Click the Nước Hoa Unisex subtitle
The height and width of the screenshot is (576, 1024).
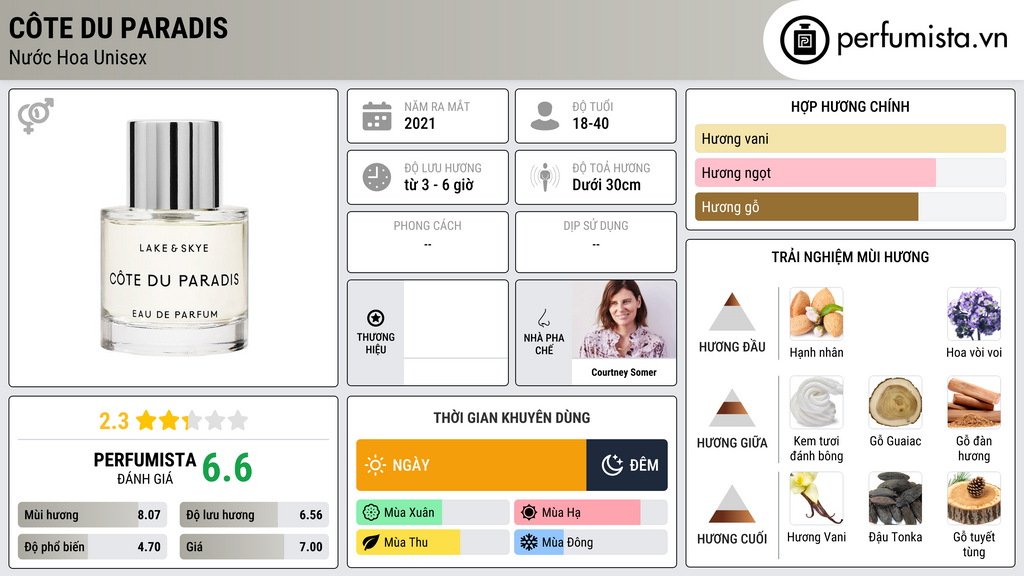click(x=78, y=57)
